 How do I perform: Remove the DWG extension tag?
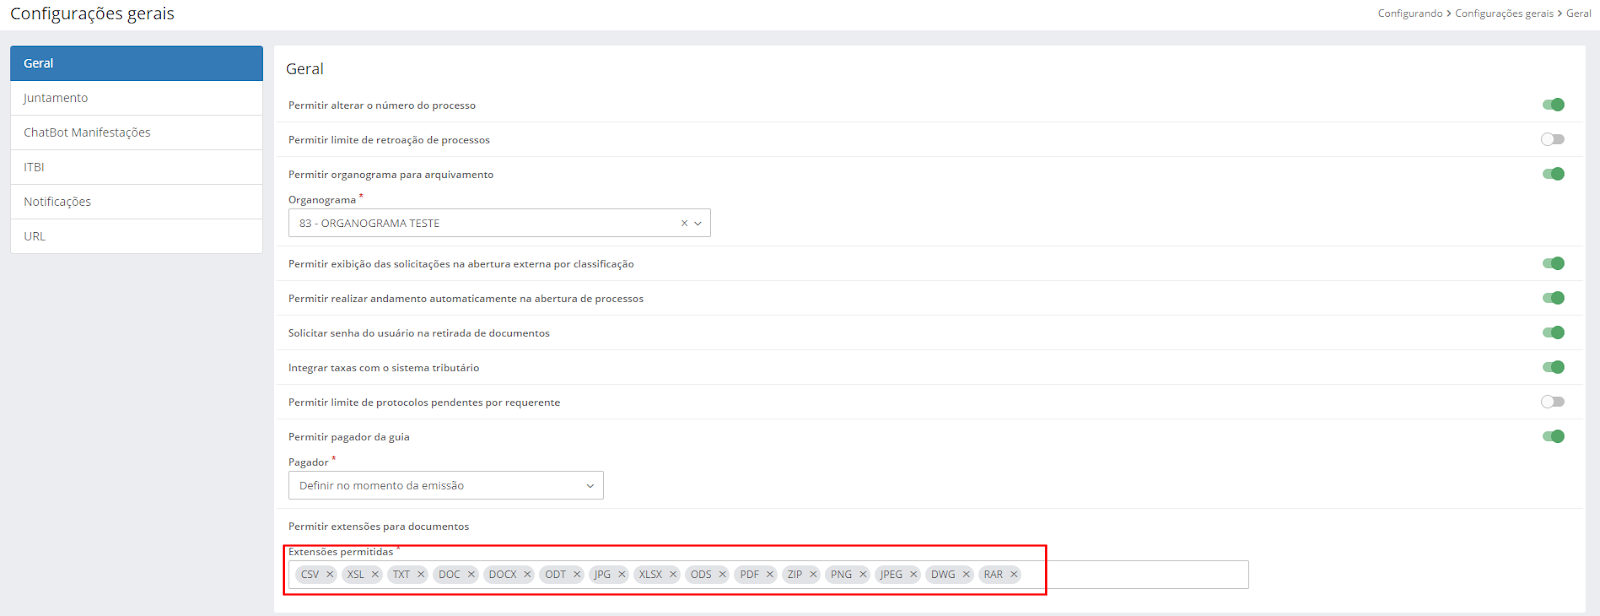coord(966,575)
